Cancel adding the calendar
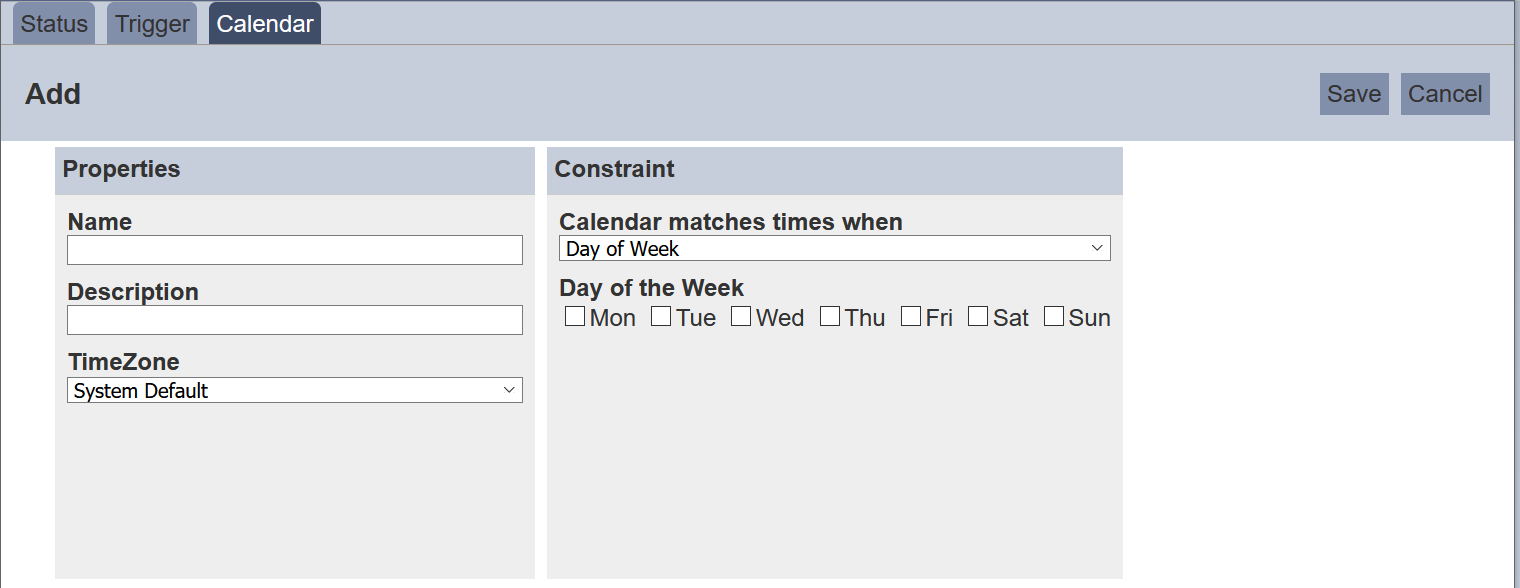 pyautogui.click(x=1445, y=94)
